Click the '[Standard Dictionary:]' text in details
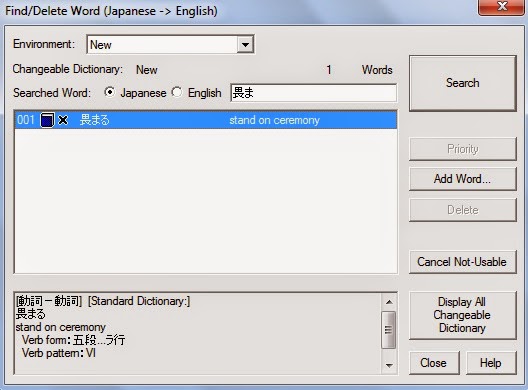 coord(139,301)
